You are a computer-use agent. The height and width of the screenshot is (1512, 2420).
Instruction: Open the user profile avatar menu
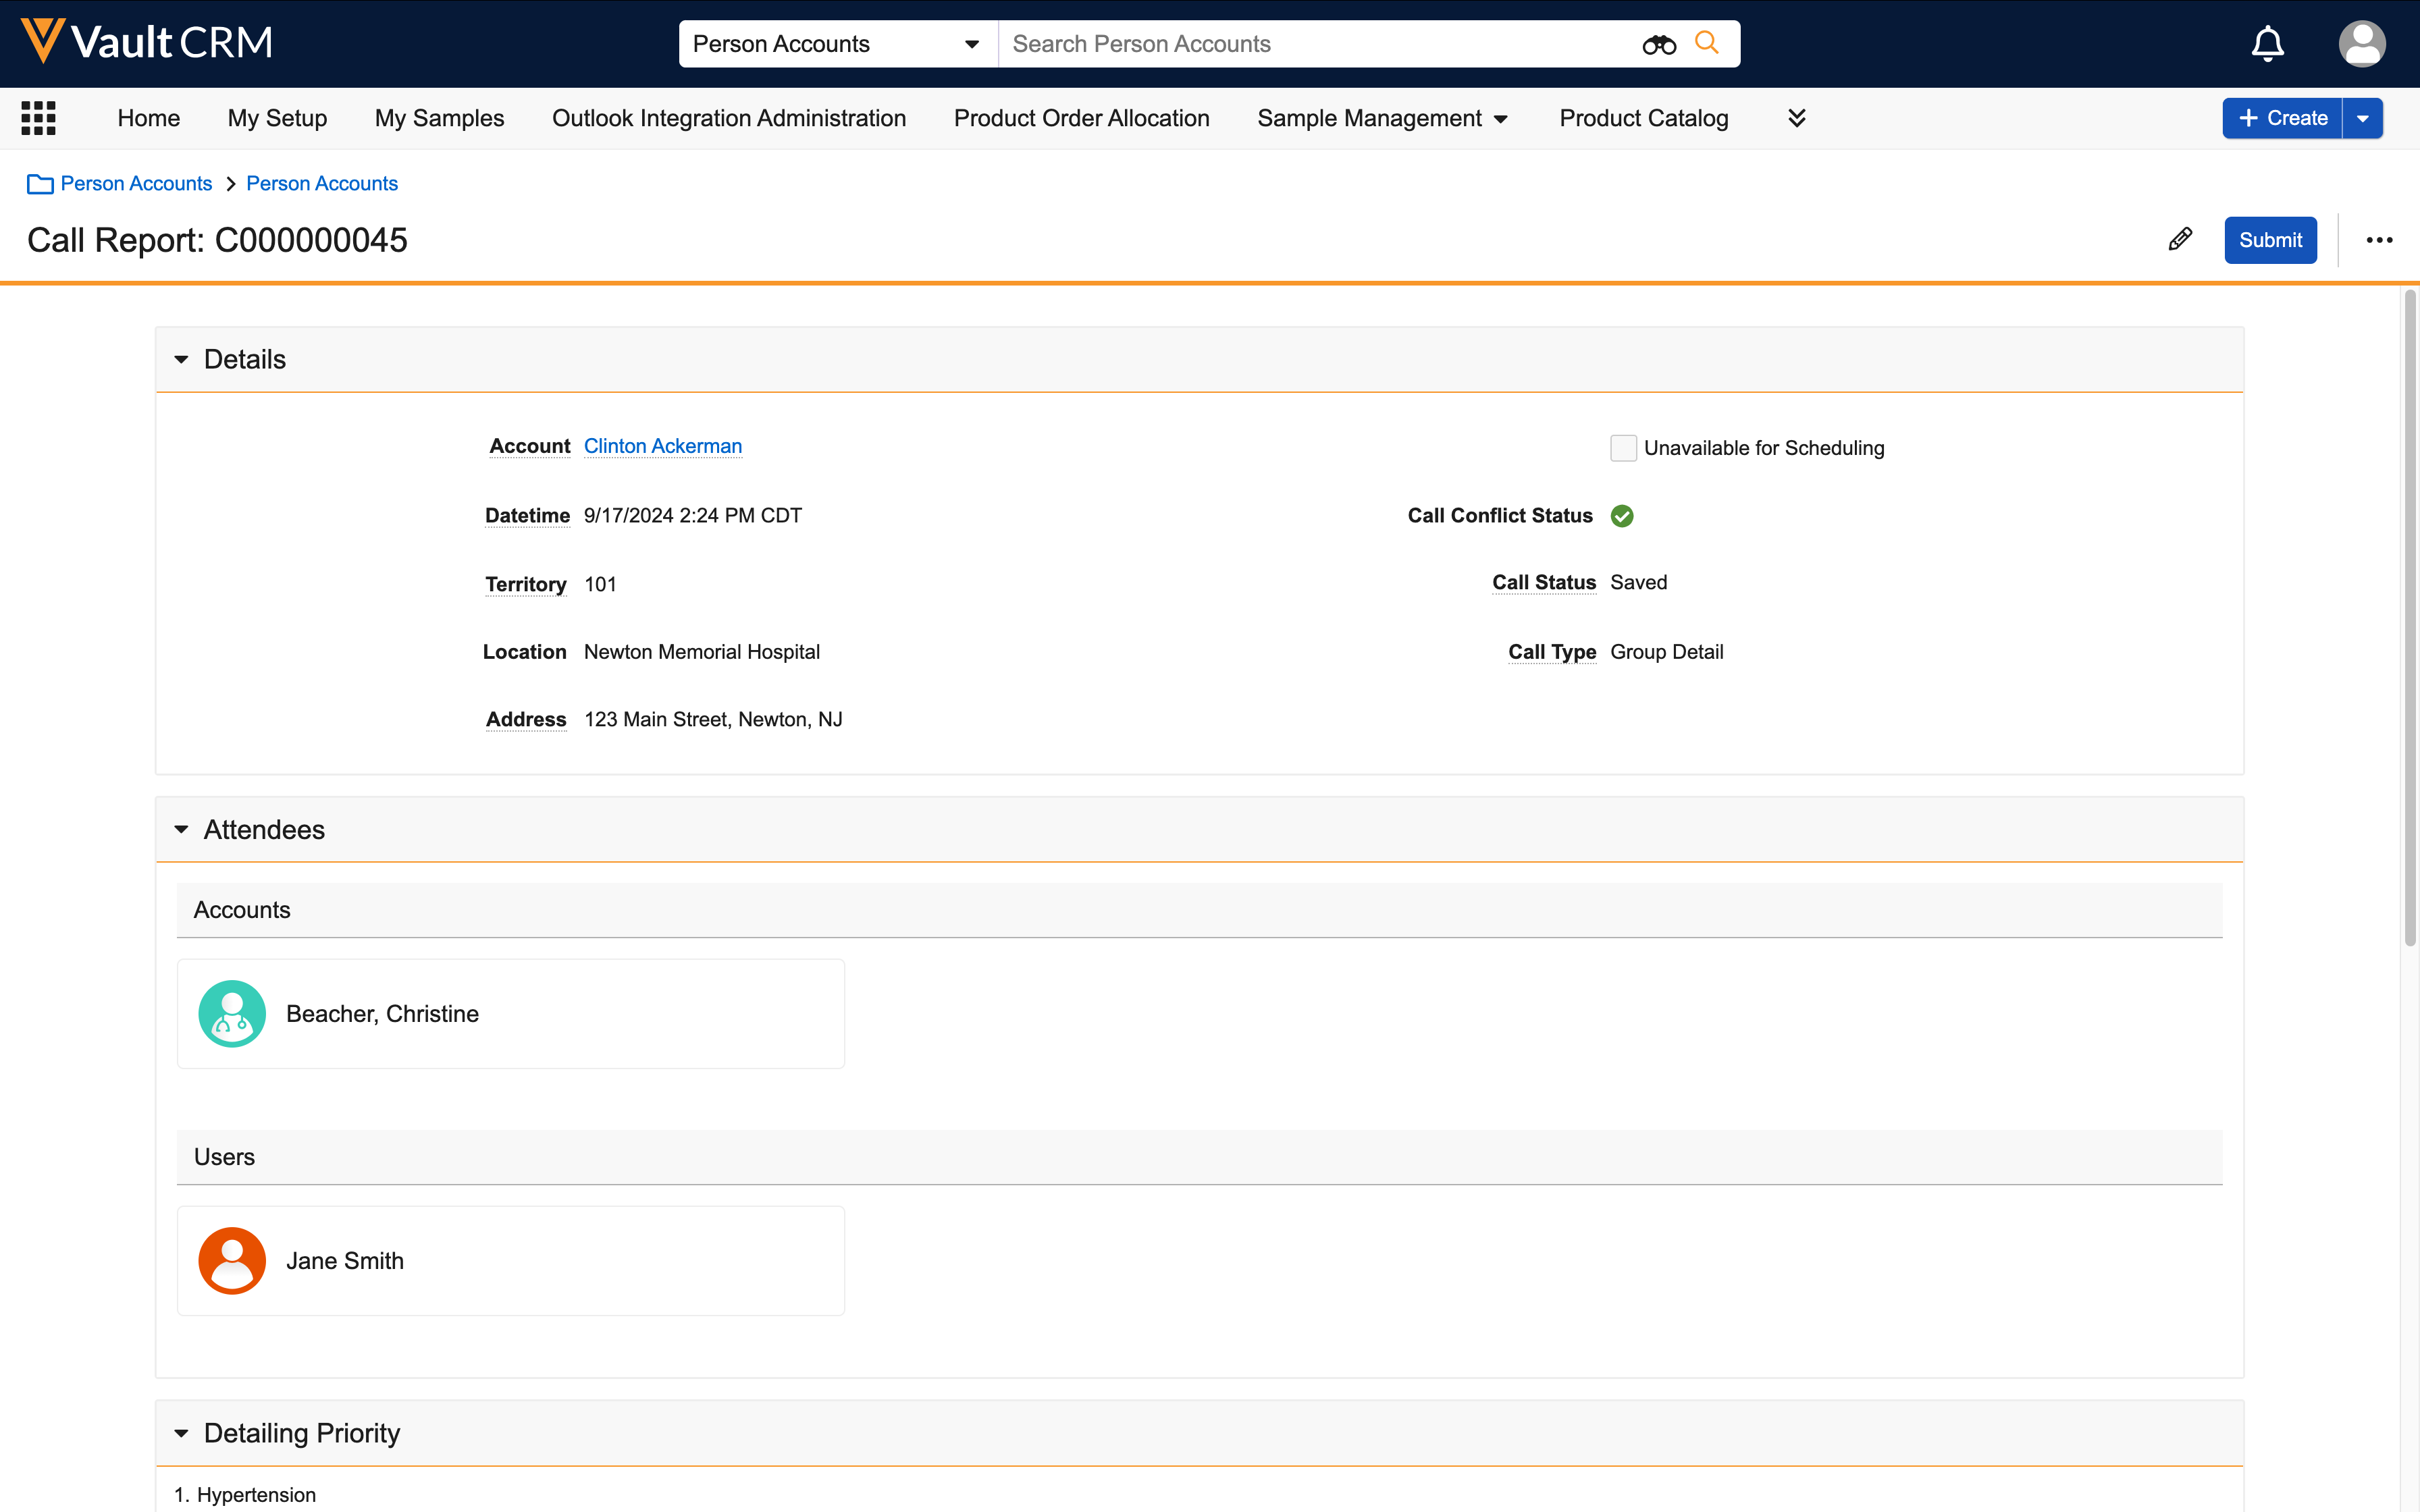[x=2361, y=44]
